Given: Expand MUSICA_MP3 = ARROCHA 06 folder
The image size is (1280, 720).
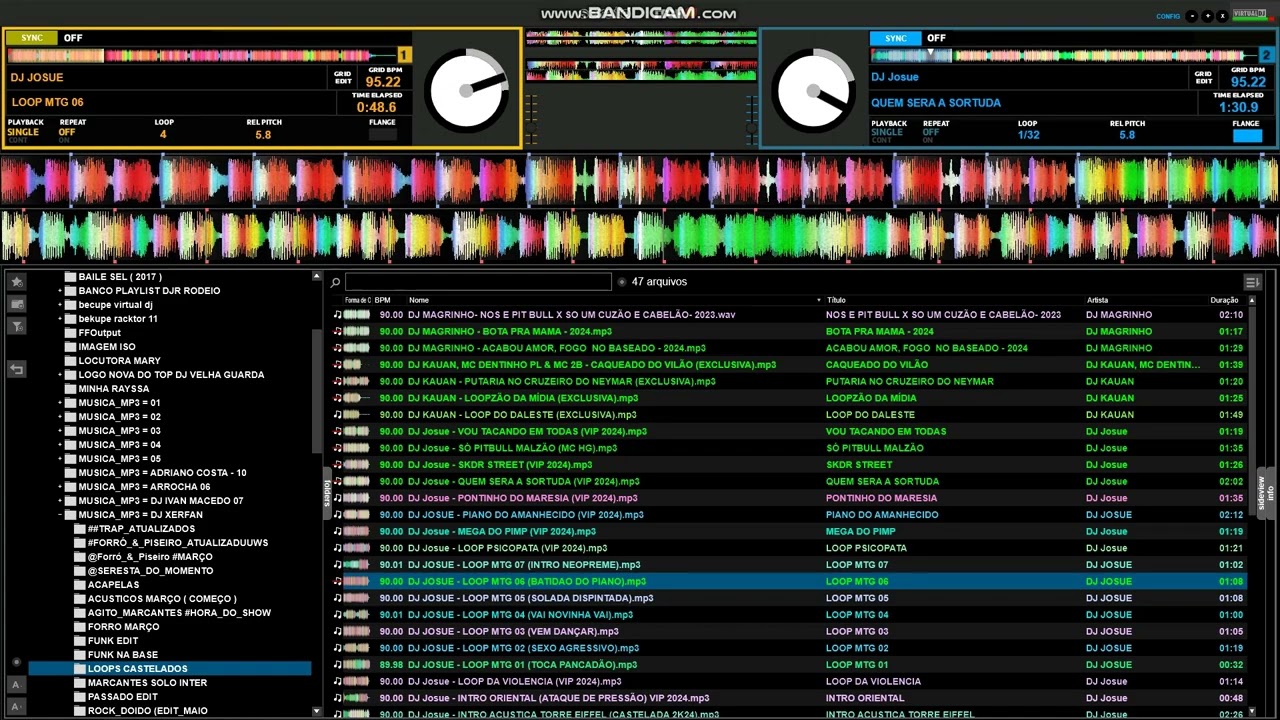Looking at the screenshot, I should (60, 487).
